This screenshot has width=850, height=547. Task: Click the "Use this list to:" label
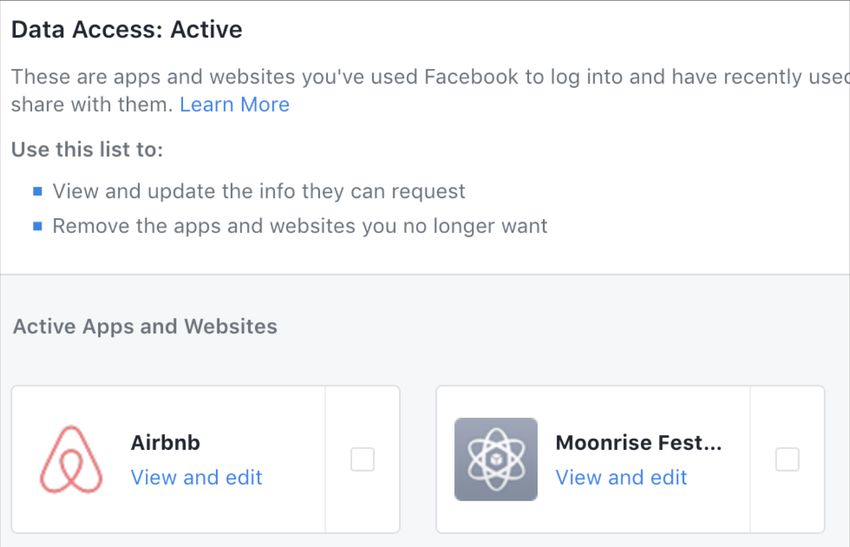pos(87,150)
